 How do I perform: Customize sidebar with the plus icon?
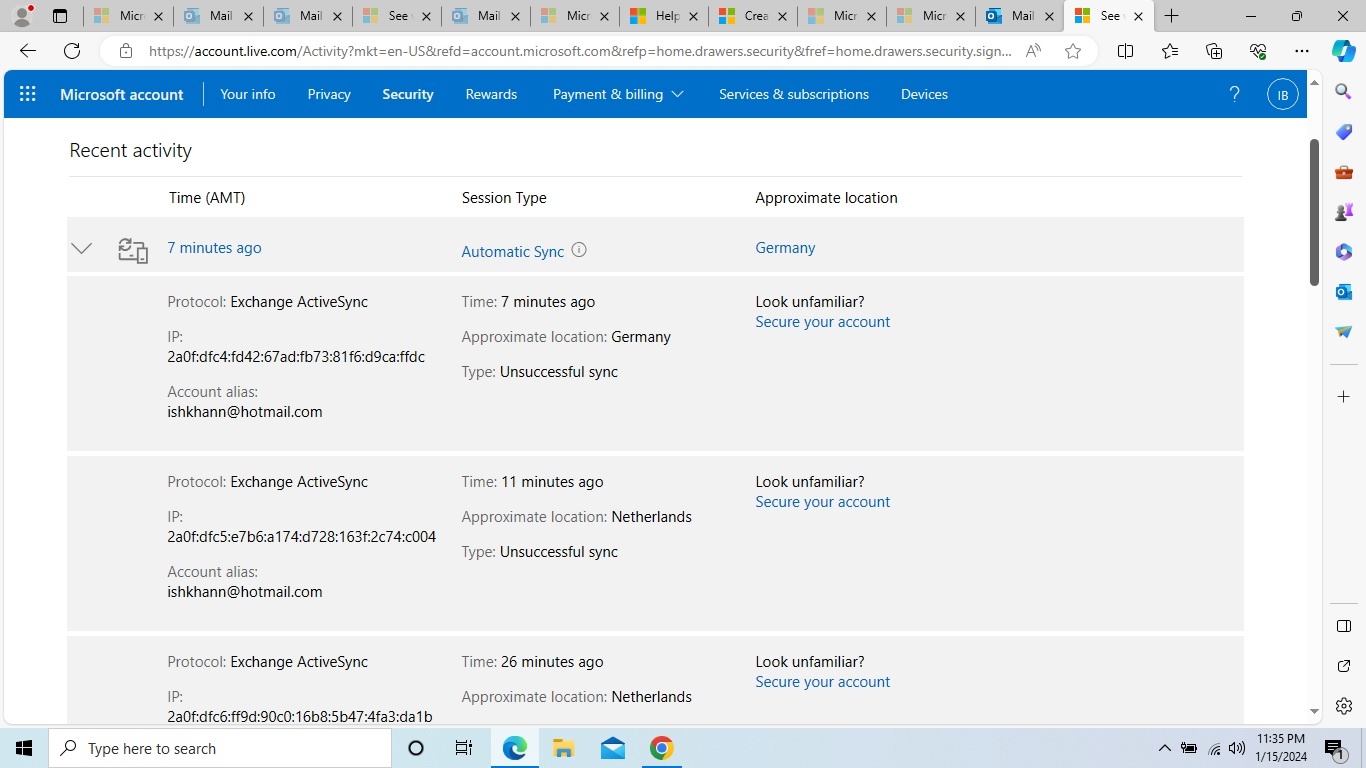(1344, 397)
